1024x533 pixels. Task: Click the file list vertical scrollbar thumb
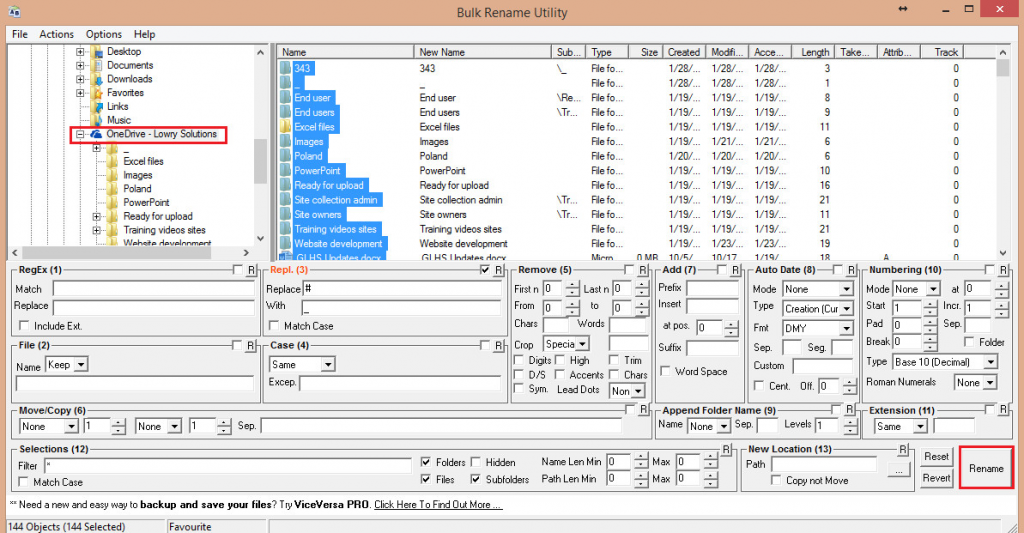point(1002,68)
